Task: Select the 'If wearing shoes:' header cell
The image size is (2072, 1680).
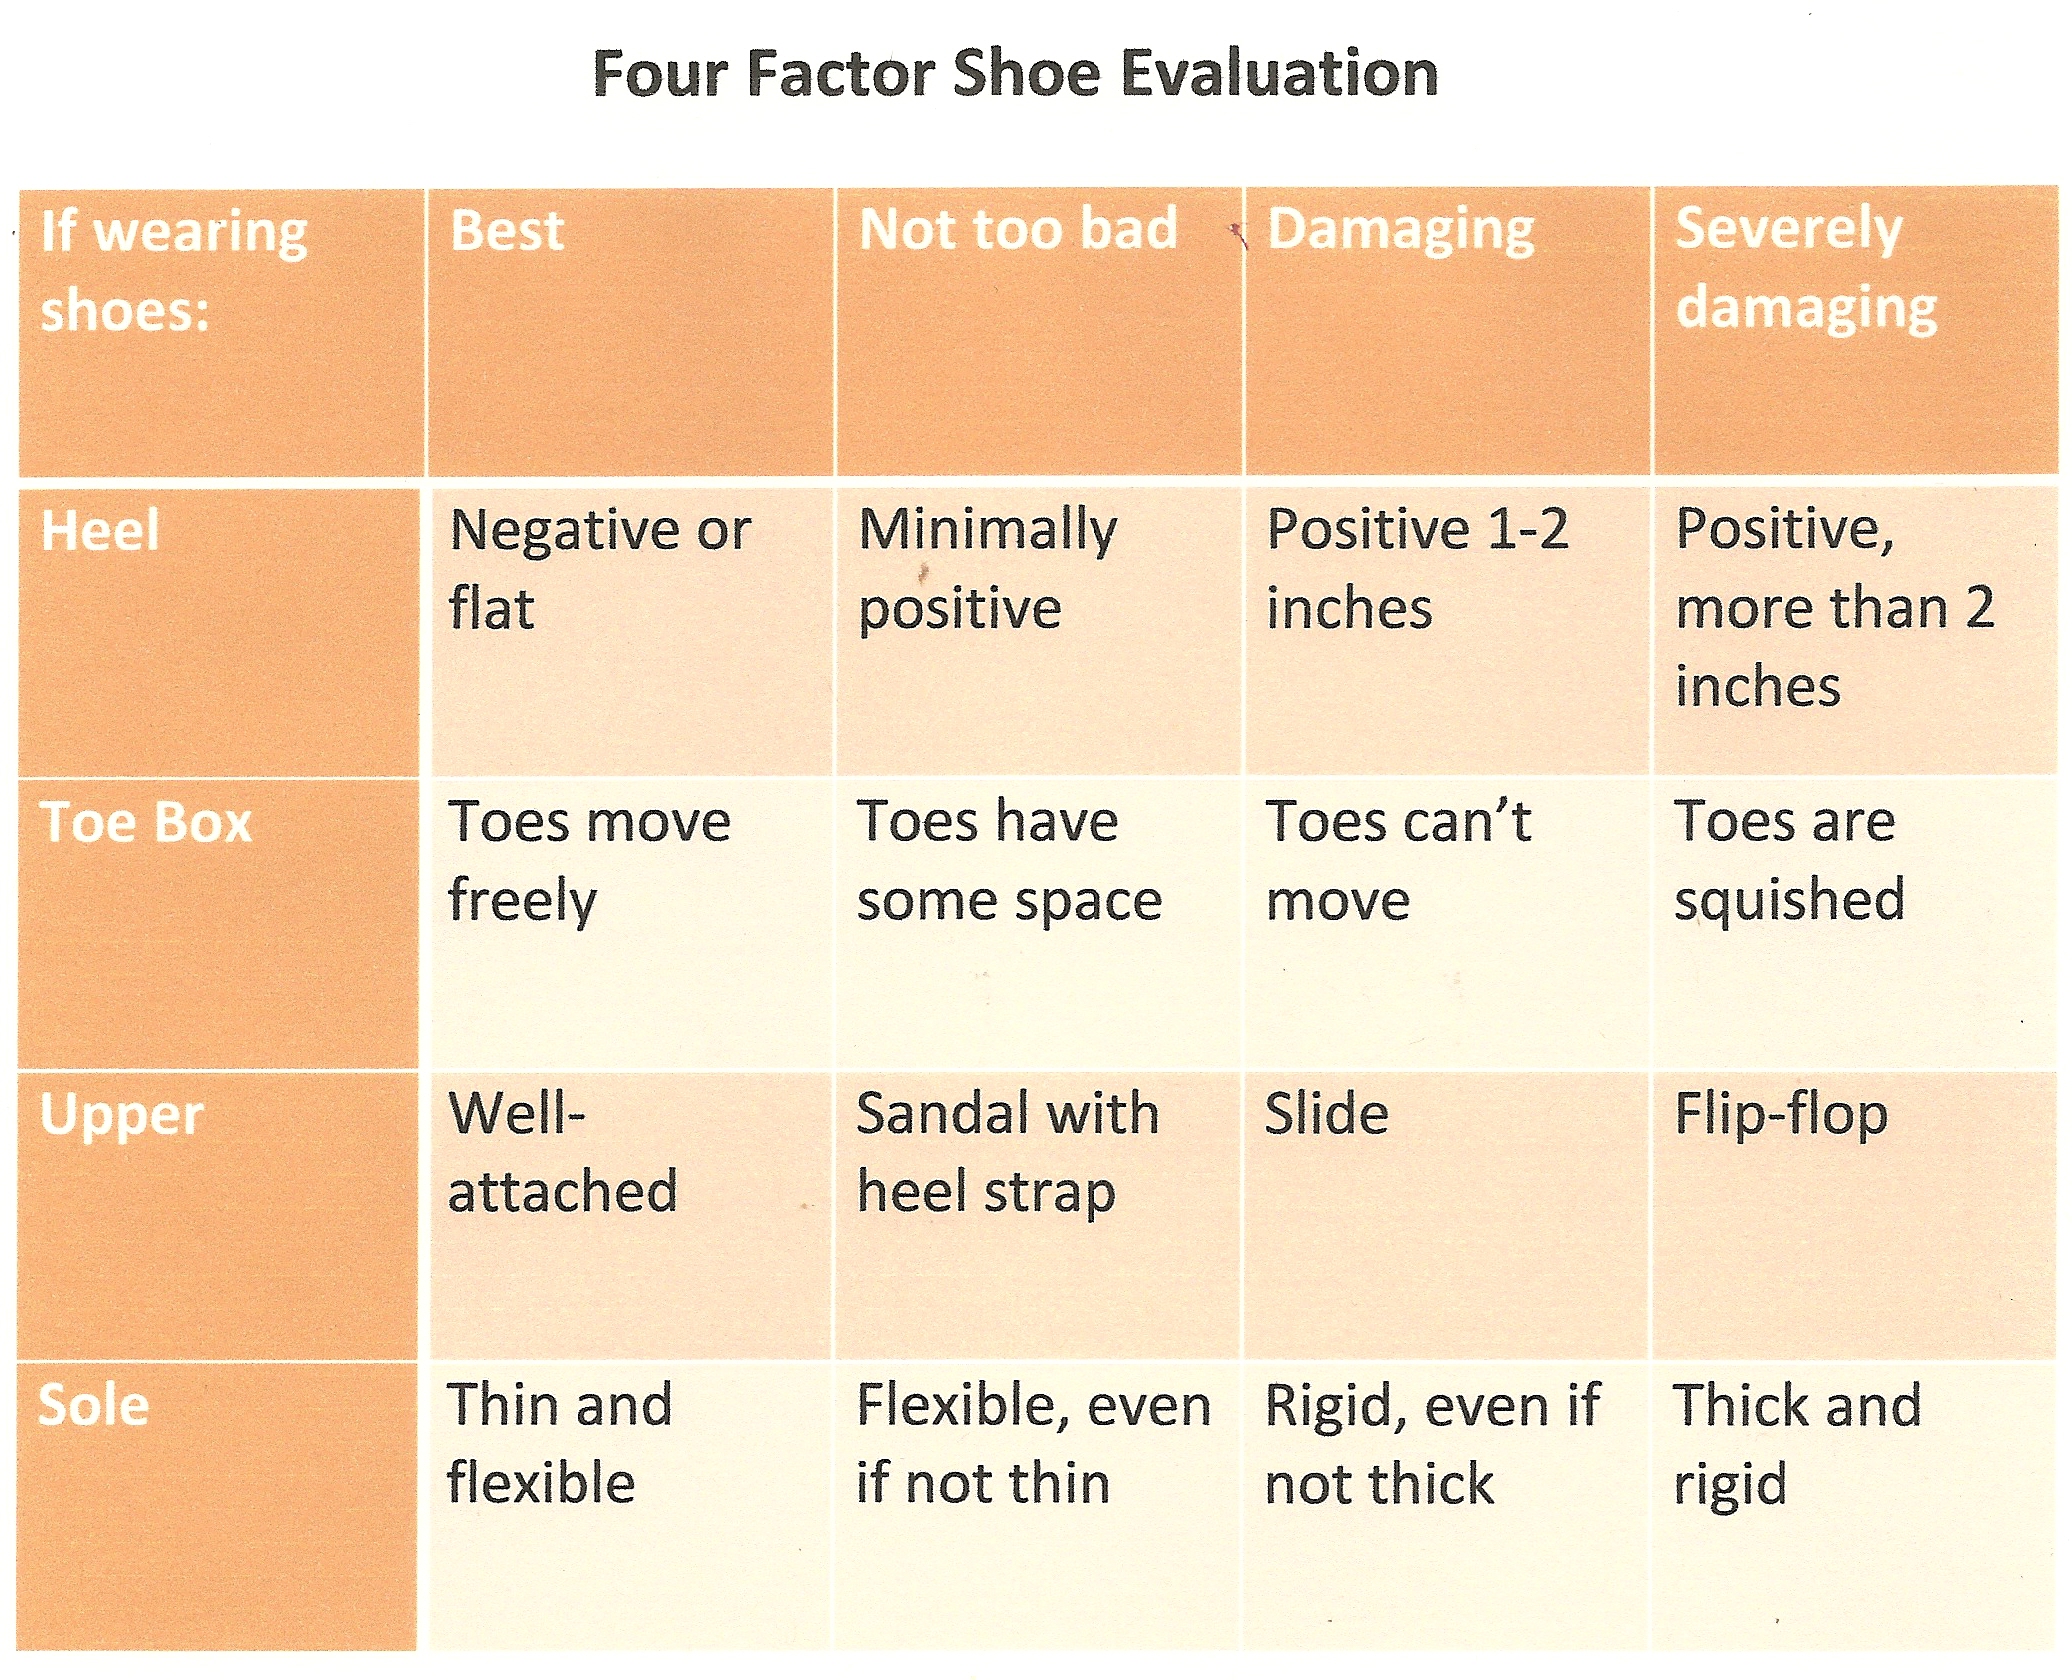Action: (174, 270)
